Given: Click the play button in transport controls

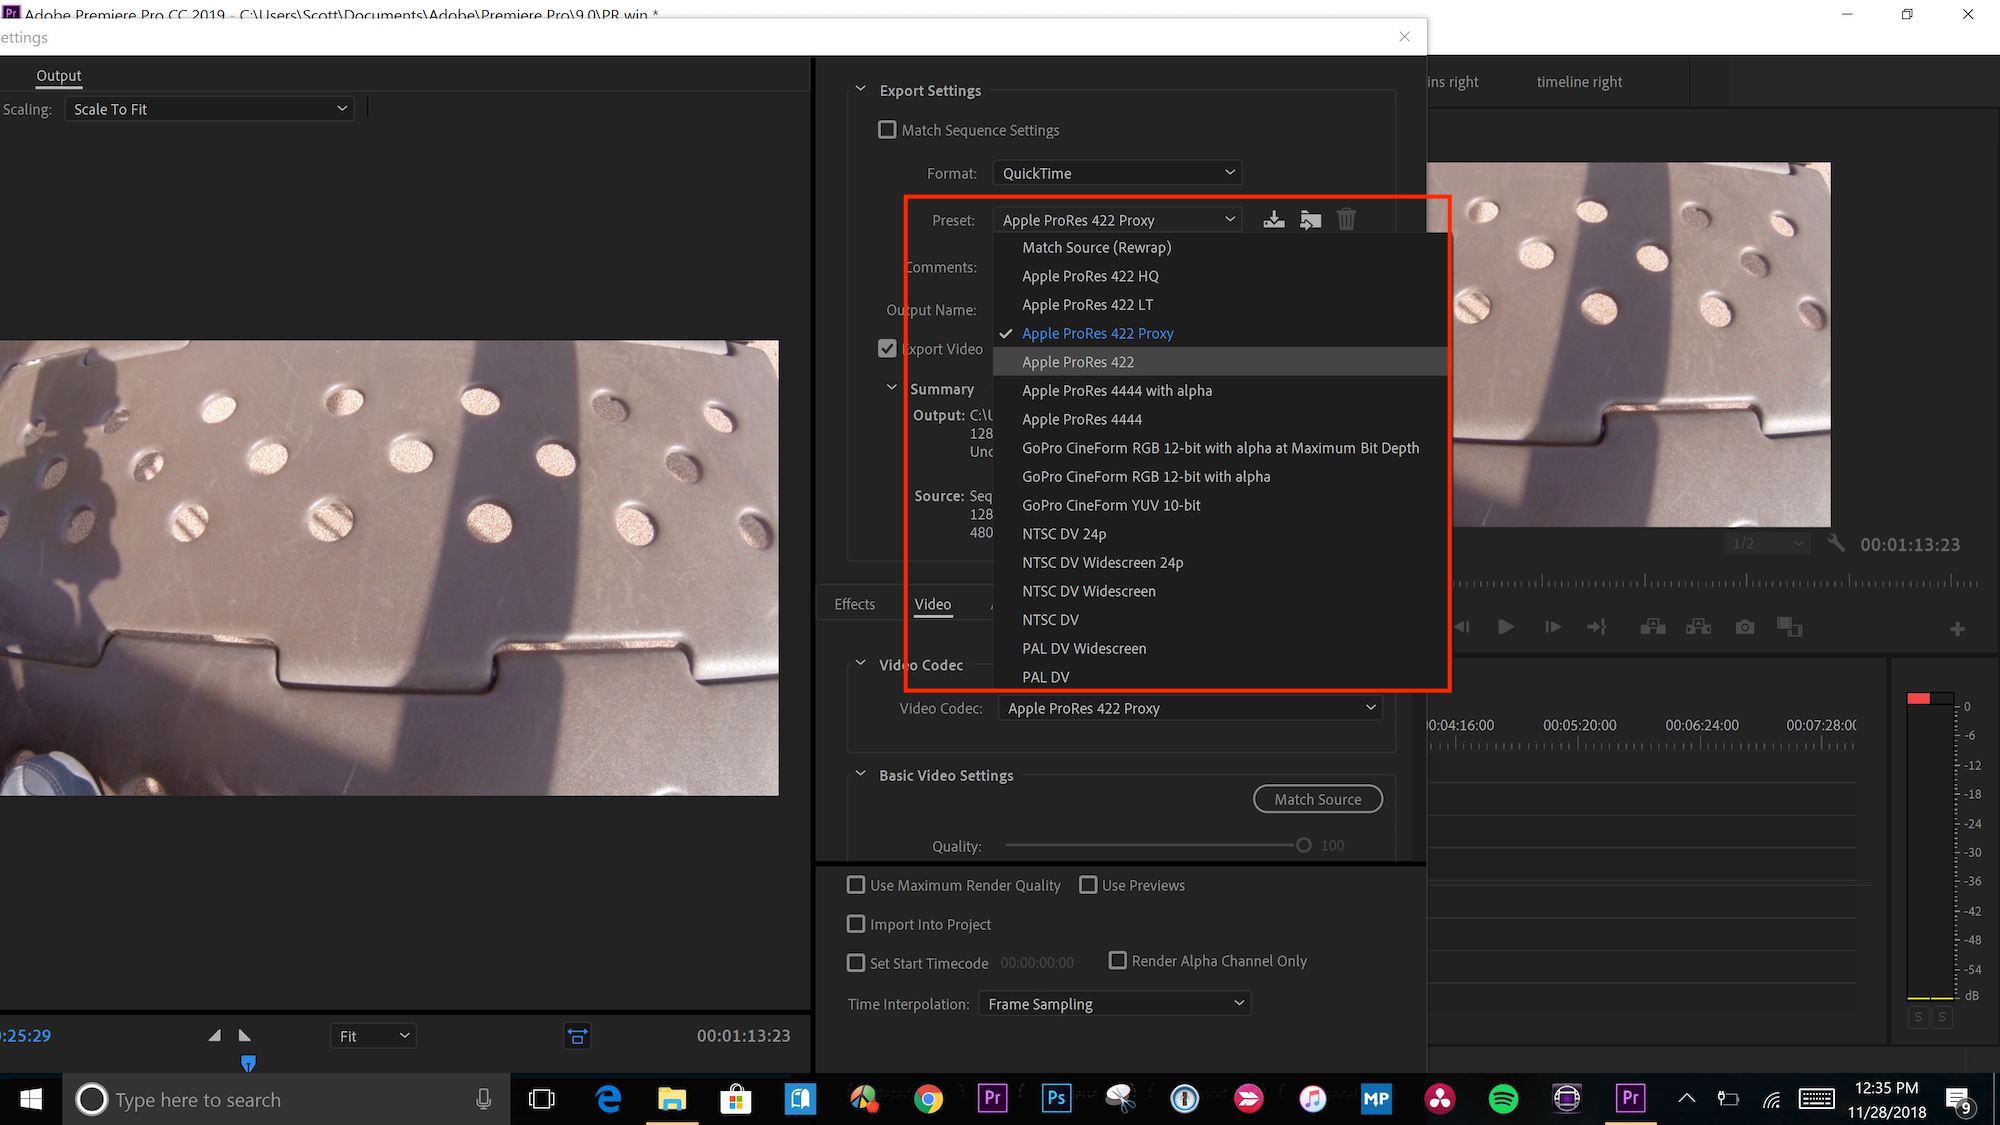Looking at the screenshot, I should [1505, 628].
